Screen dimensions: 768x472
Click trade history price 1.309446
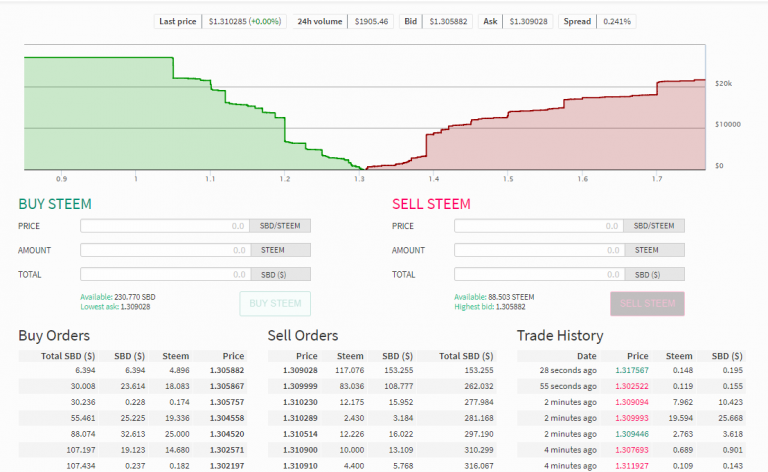[632, 434]
